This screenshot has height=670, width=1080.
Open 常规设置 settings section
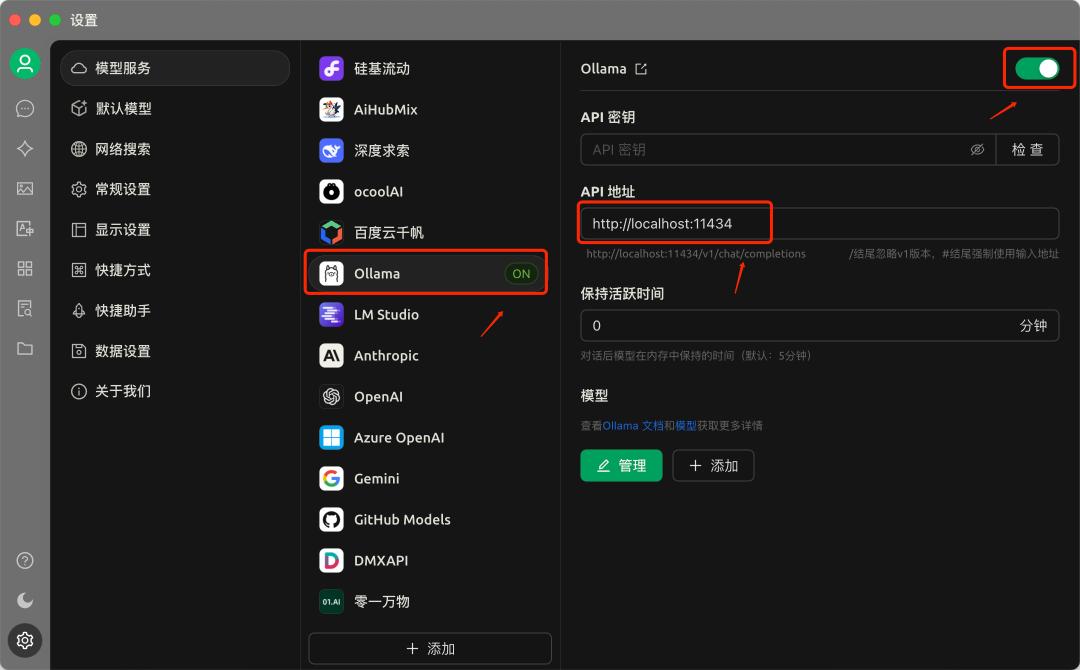(175, 189)
